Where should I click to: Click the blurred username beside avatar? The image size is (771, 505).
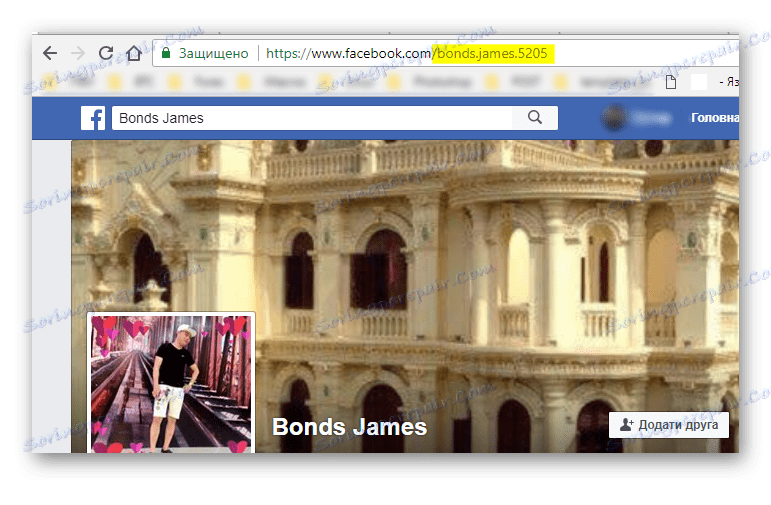[652, 118]
